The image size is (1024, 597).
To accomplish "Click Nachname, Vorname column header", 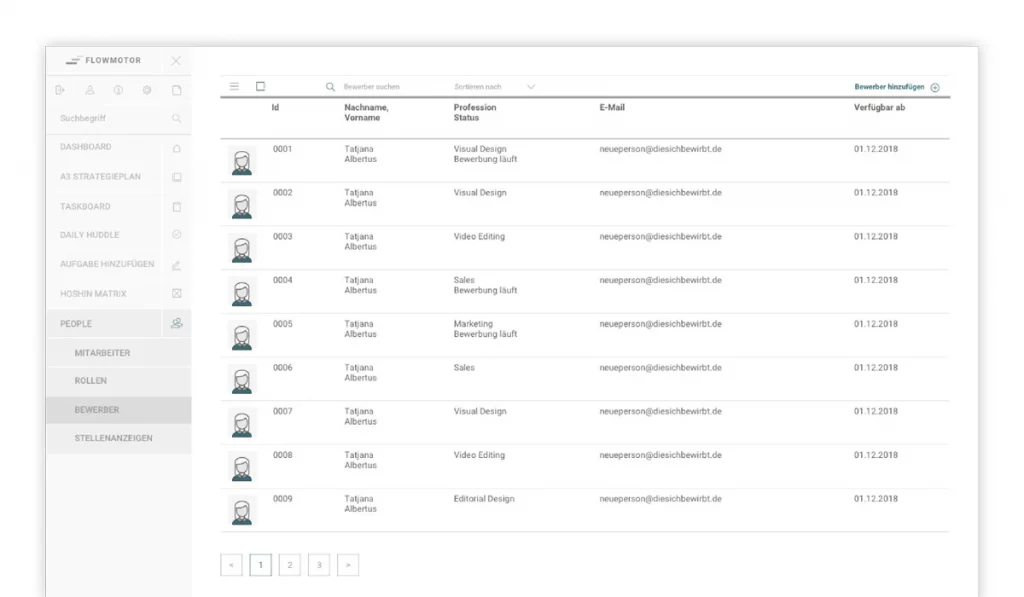I will (x=366, y=112).
